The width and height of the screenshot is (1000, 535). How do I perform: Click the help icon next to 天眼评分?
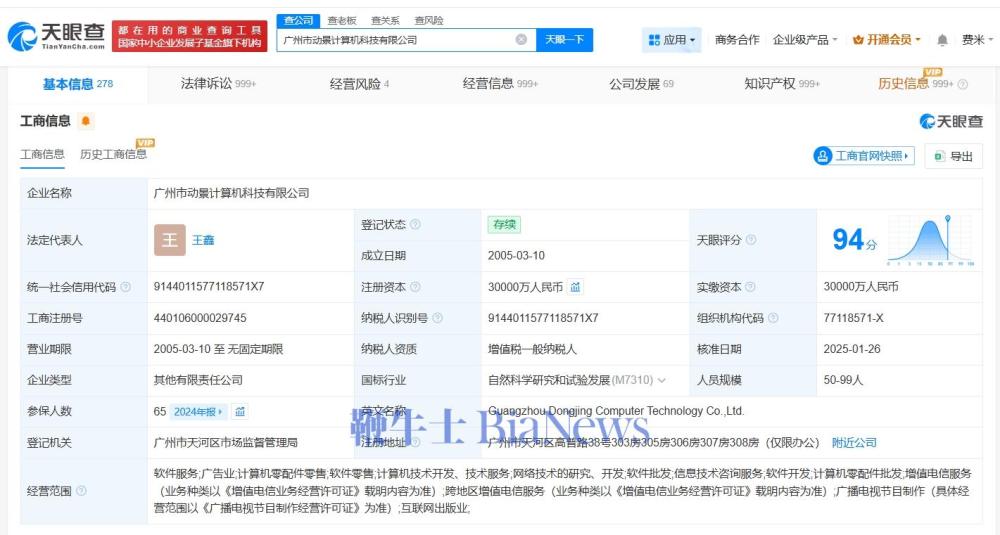click(x=751, y=240)
